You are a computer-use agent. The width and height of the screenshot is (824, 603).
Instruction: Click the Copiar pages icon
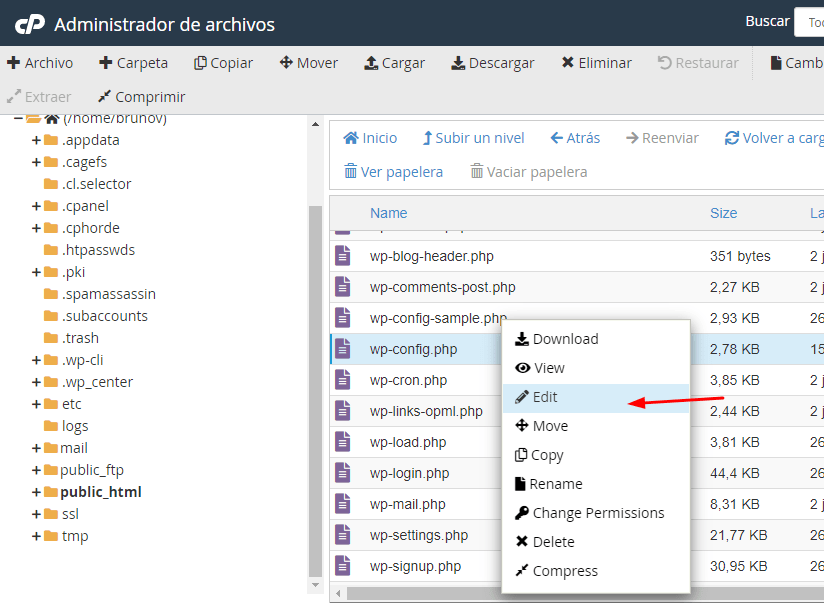pyautogui.click(x=200, y=63)
